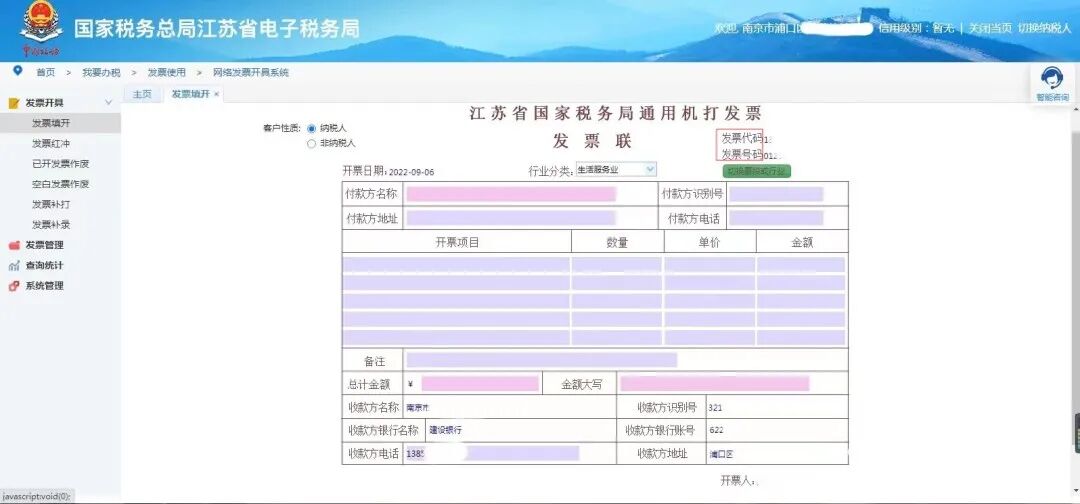Open 已开发票作废 in sidebar
Image resolution: width=1080 pixels, height=504 pixels.
[x=61, y=164]
